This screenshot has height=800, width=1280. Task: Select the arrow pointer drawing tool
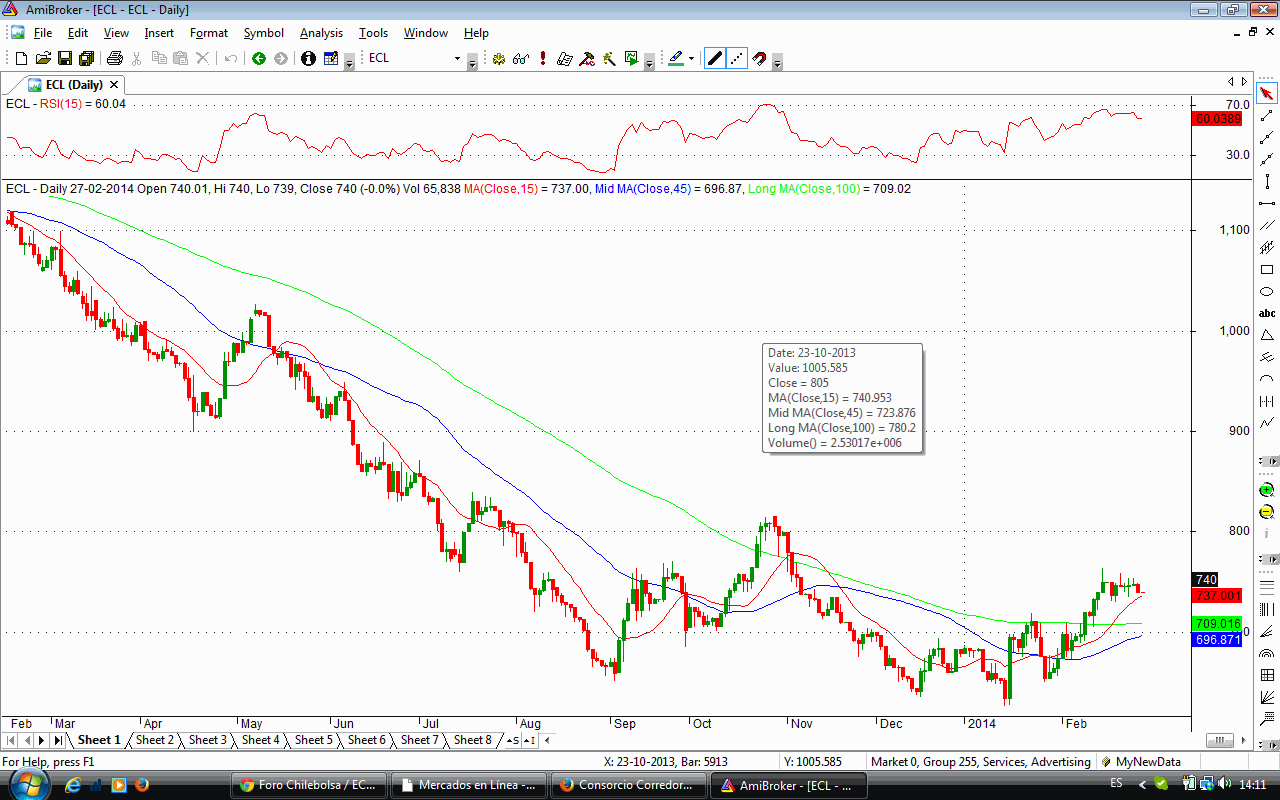pyautogui.click(x=1267, y=94)
